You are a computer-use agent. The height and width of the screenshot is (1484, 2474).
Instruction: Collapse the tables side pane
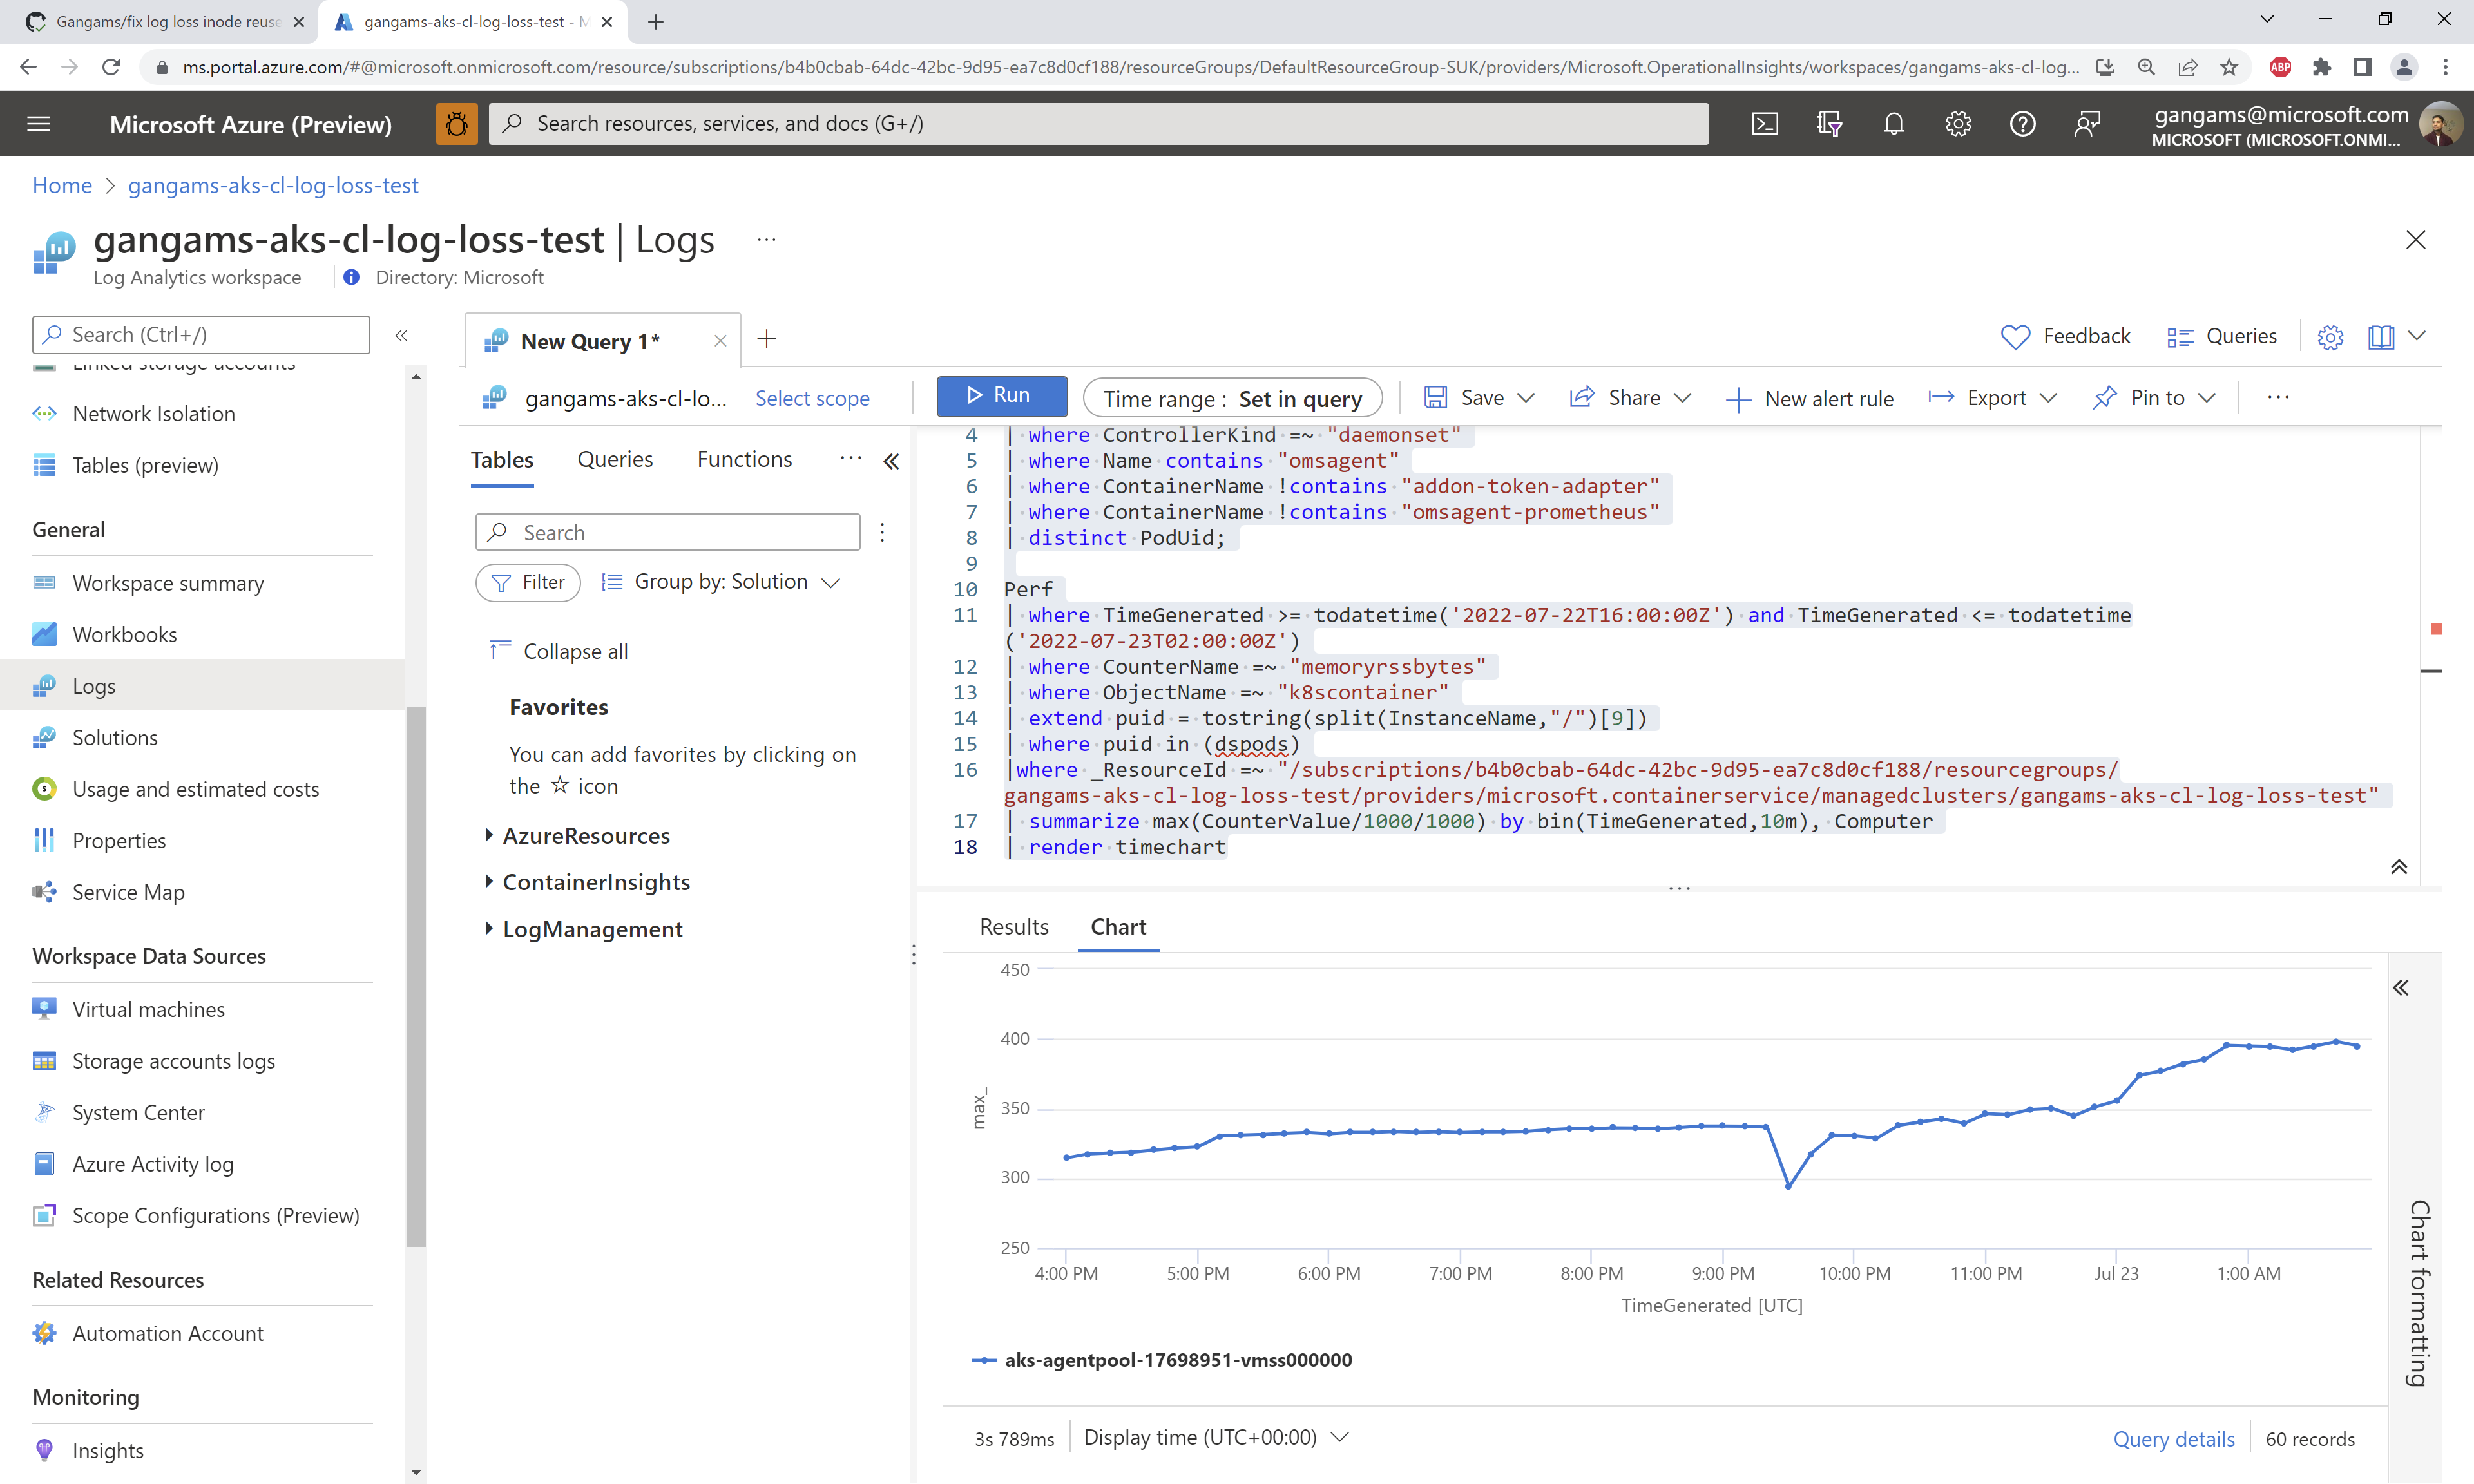coord(891,461)
